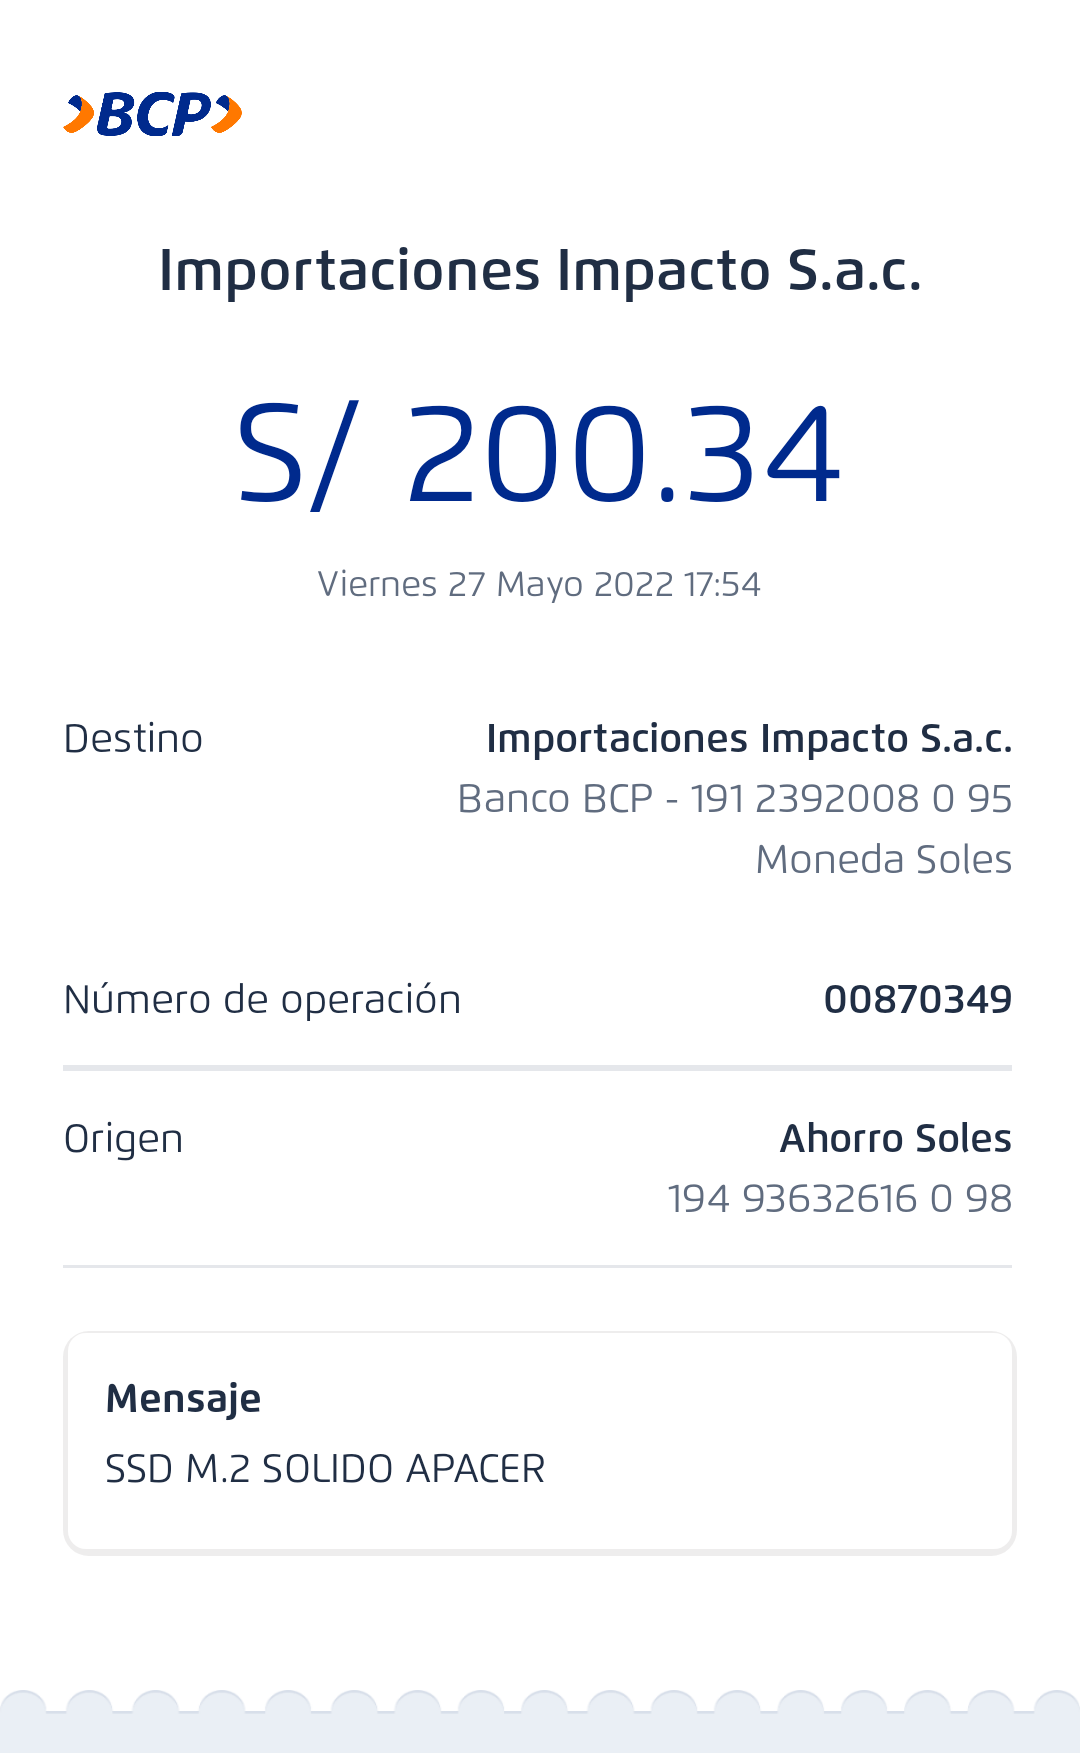Tap the Viernes 27 Mayo 2022 date
The image size is (1080, 1753).
point(539,584)
